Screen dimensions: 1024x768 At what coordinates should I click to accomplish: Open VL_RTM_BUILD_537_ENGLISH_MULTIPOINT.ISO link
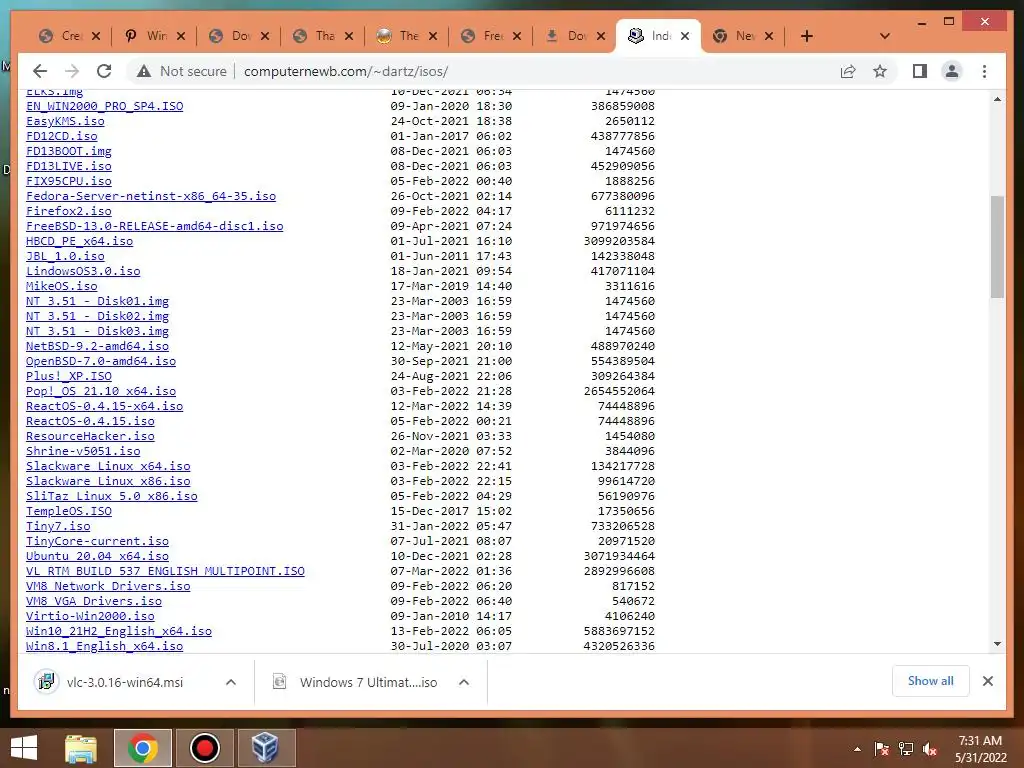point(165,571)
